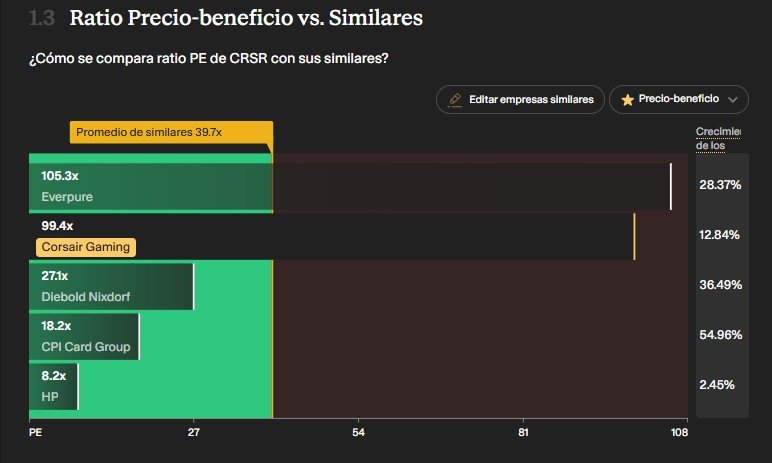Click the Crecimiento column header link

[718, 138]
